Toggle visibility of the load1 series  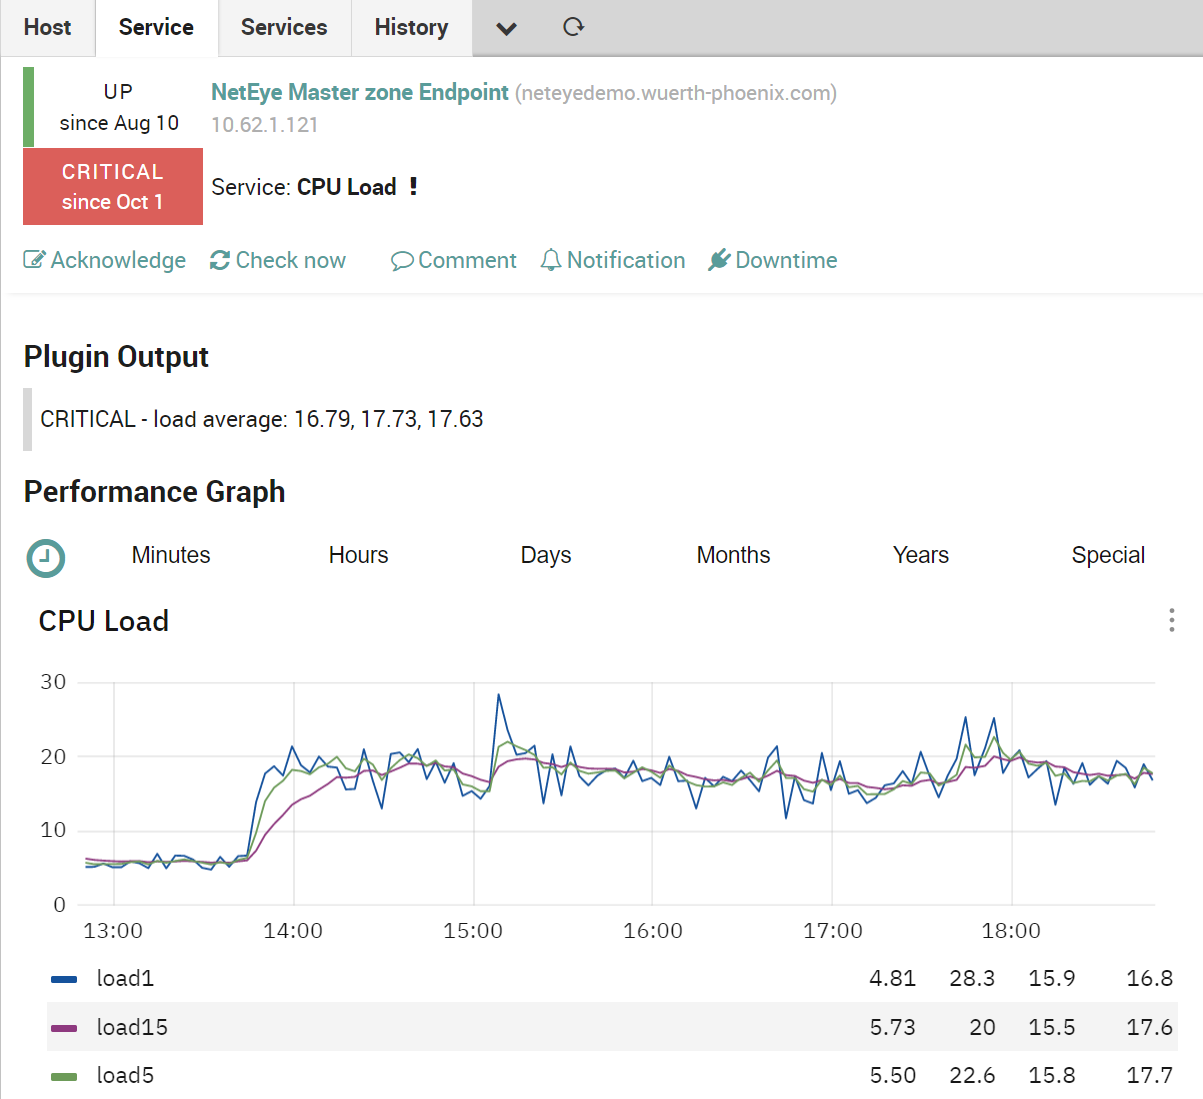point(125,978)
